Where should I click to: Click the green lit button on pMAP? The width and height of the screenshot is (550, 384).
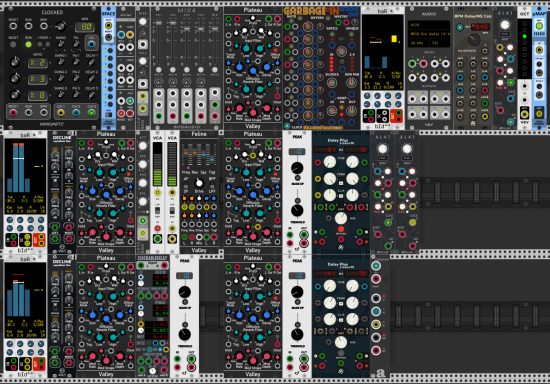coord(539,26)
